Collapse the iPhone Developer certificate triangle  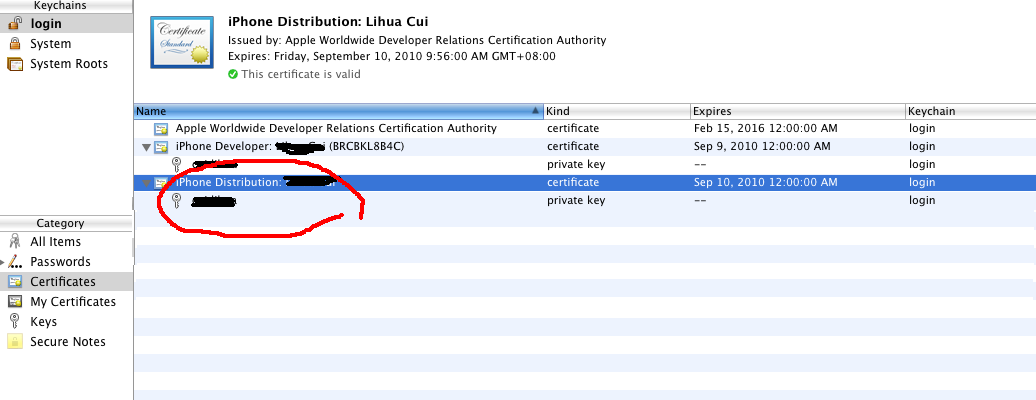147,147
